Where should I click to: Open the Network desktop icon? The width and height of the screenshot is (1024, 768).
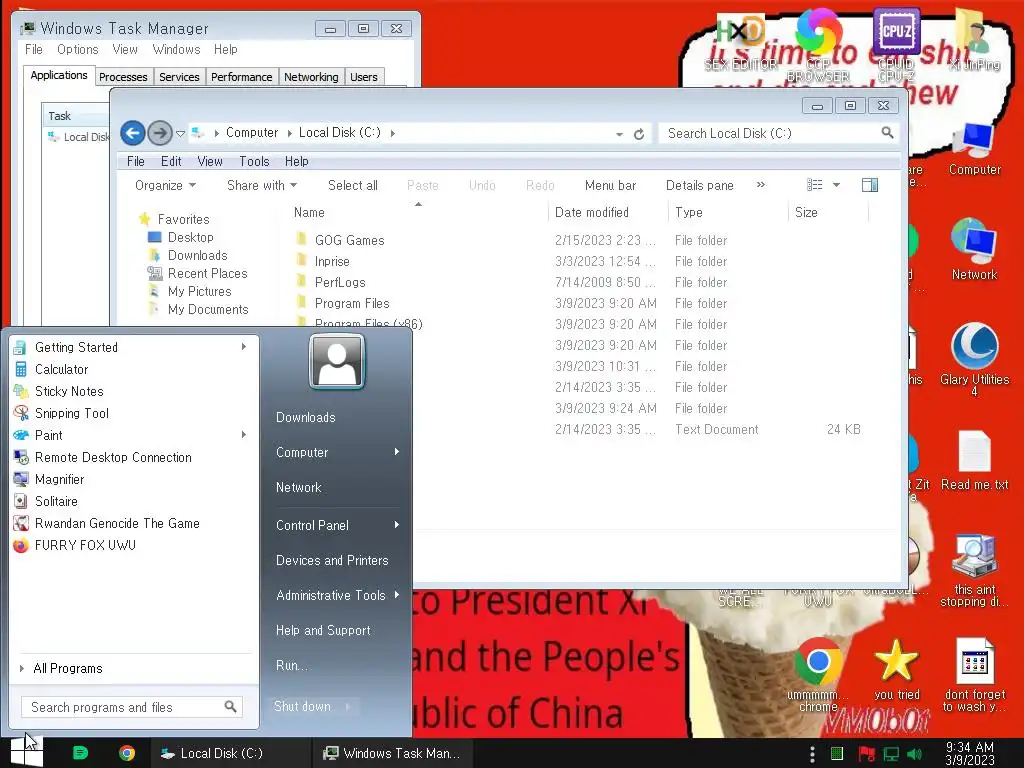pyautogui.click(x=974, y=249)
